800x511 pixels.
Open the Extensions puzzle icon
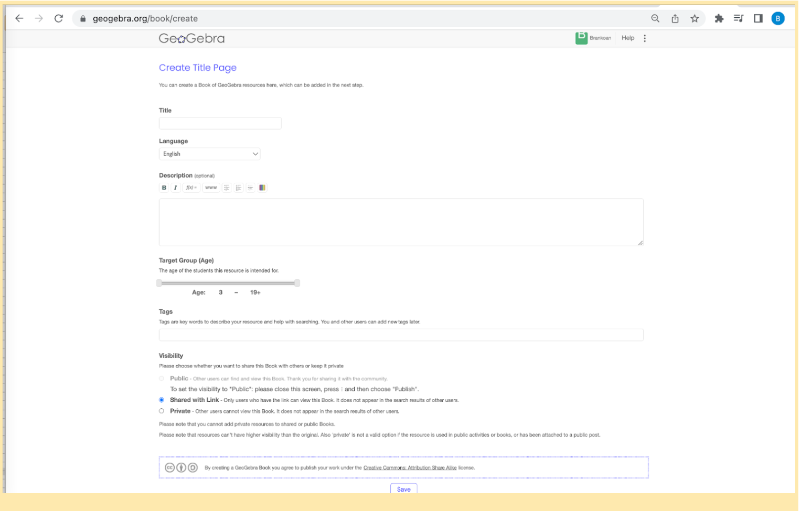click(x=719, y=19)
